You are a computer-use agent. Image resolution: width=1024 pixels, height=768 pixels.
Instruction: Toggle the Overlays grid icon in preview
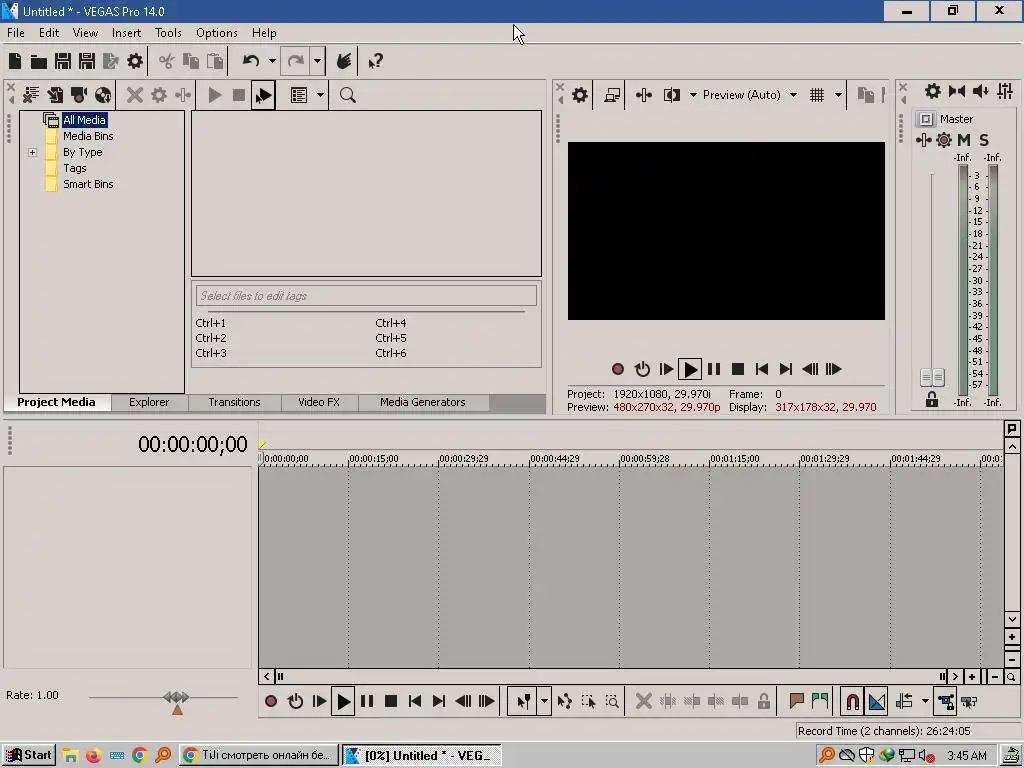coord(817,95)
